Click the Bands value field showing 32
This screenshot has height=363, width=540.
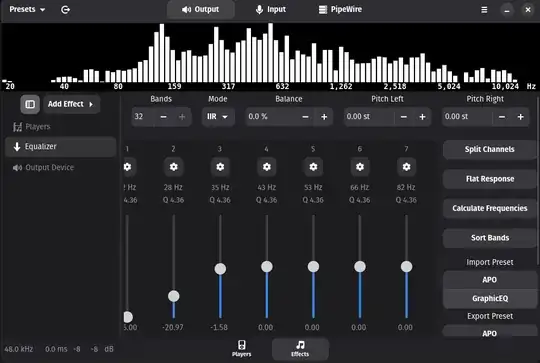[x=143, y=117]
